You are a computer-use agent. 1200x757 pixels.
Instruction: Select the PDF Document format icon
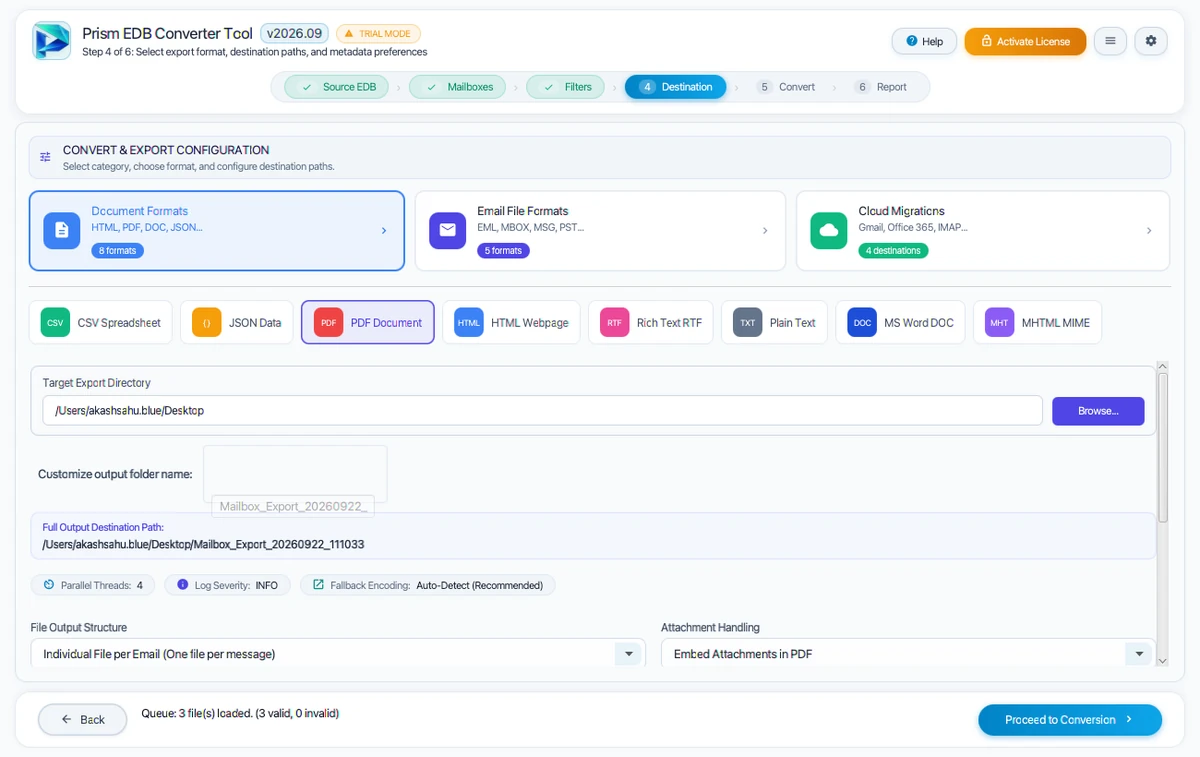pyautogui.click(x=328, y=323)
